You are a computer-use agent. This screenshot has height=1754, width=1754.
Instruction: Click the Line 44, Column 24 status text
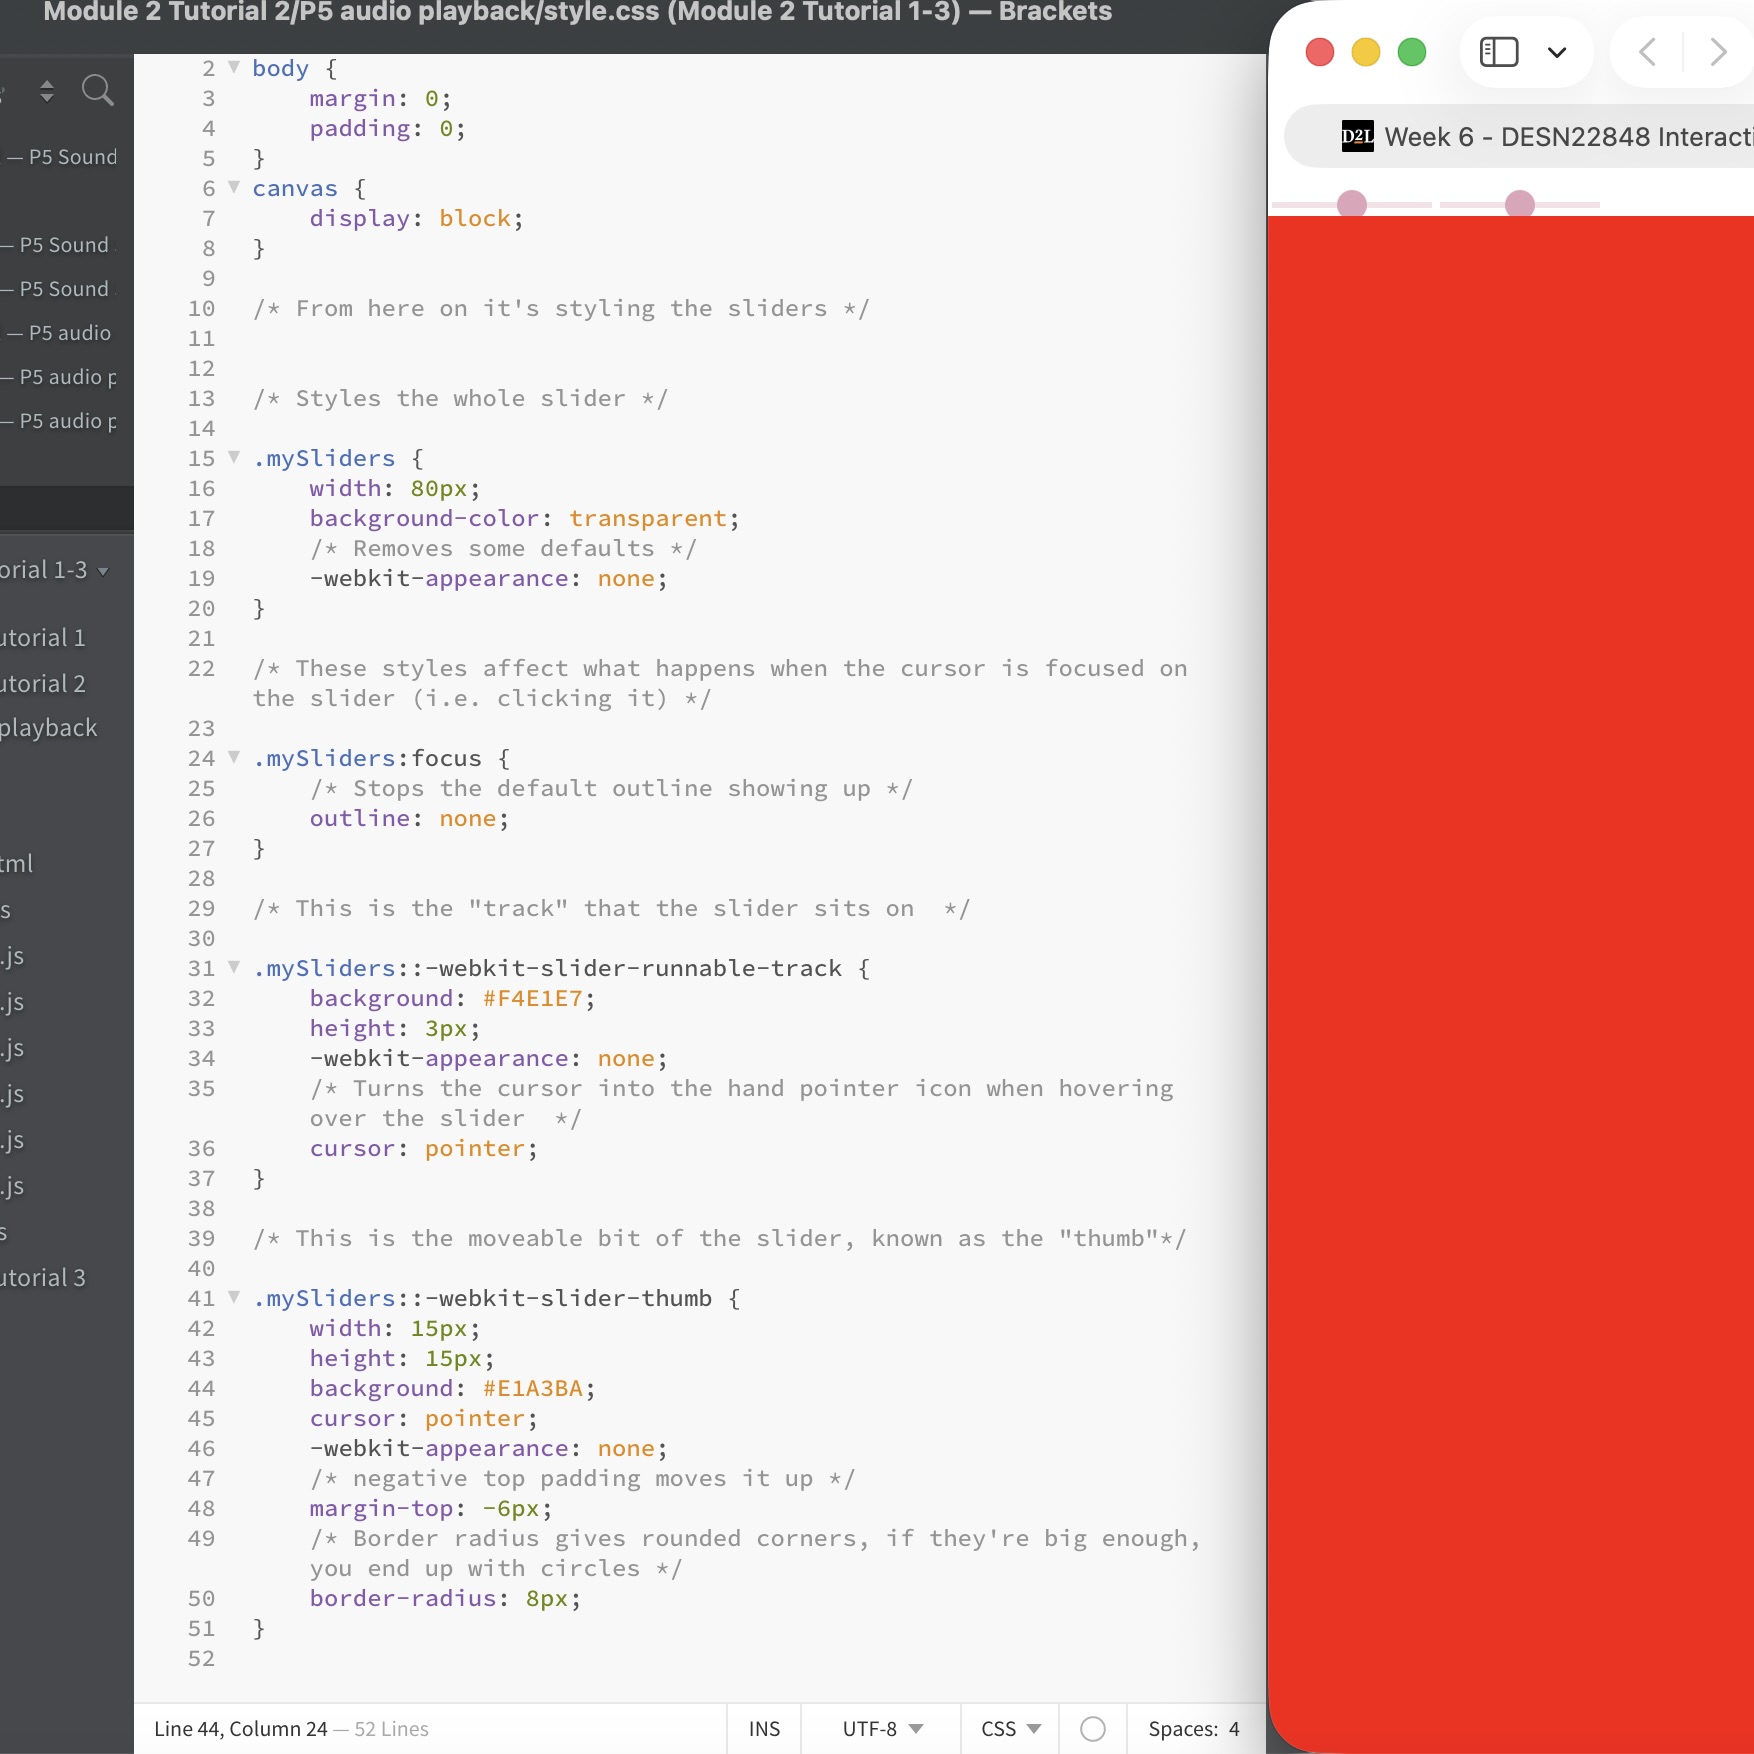[240, 1729]
